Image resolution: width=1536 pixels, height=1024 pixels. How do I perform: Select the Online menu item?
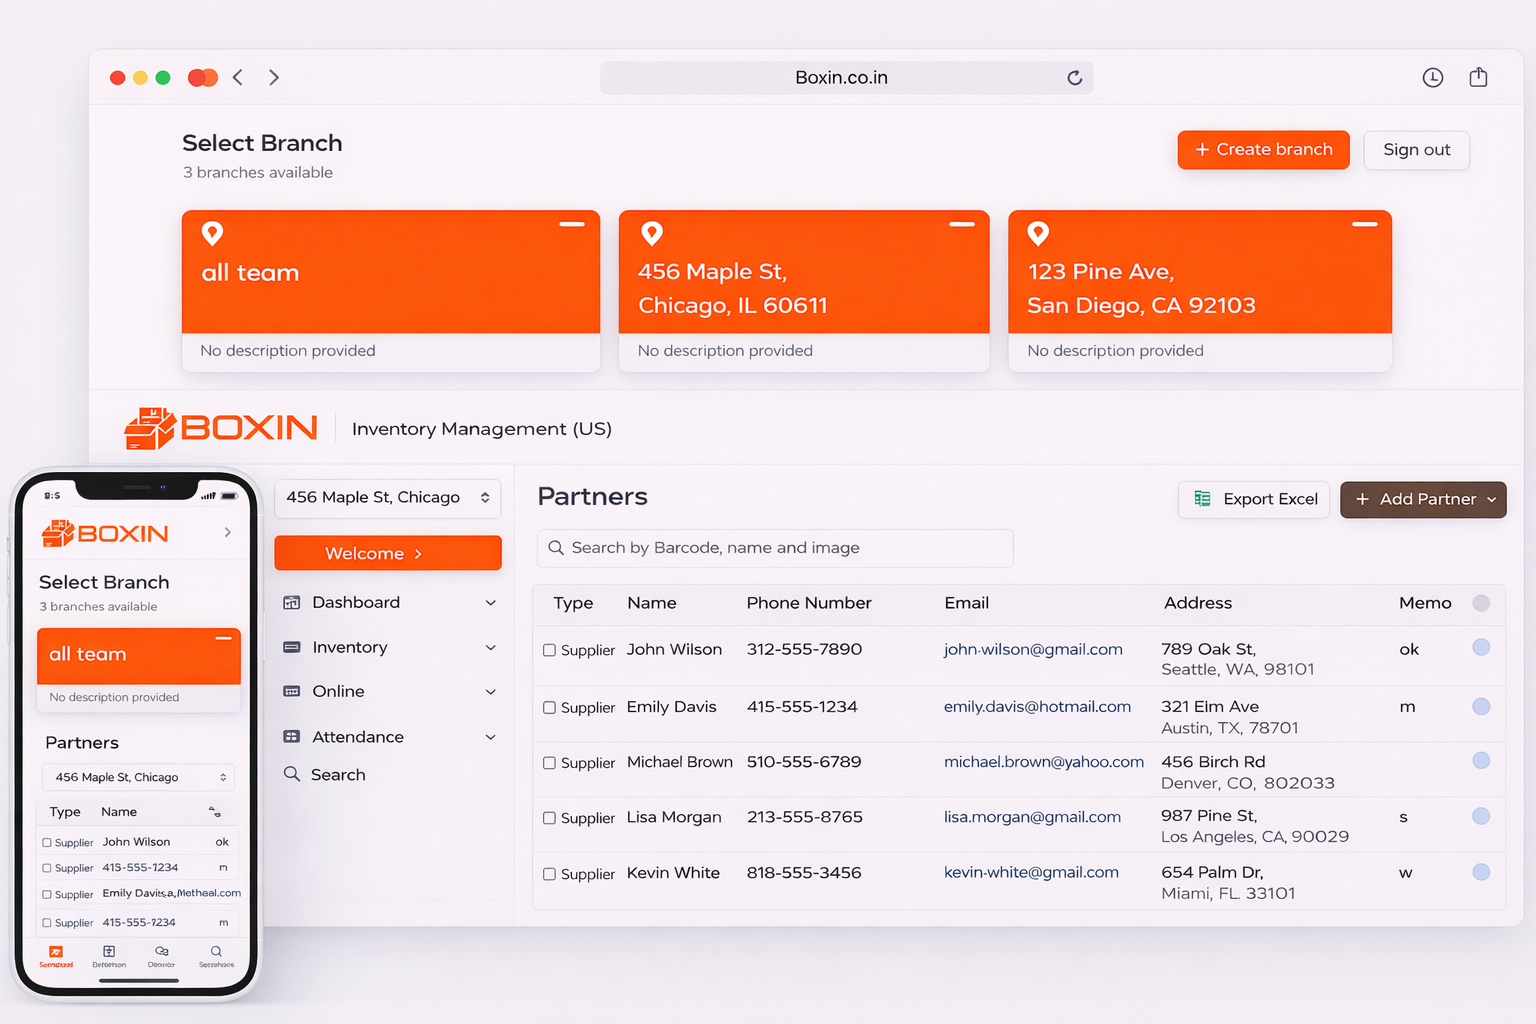click(338, 692)
